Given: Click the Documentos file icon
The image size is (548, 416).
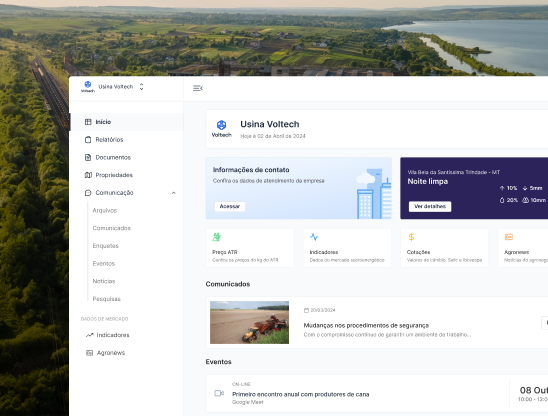Looking at the screenshot, I should 88,157.
